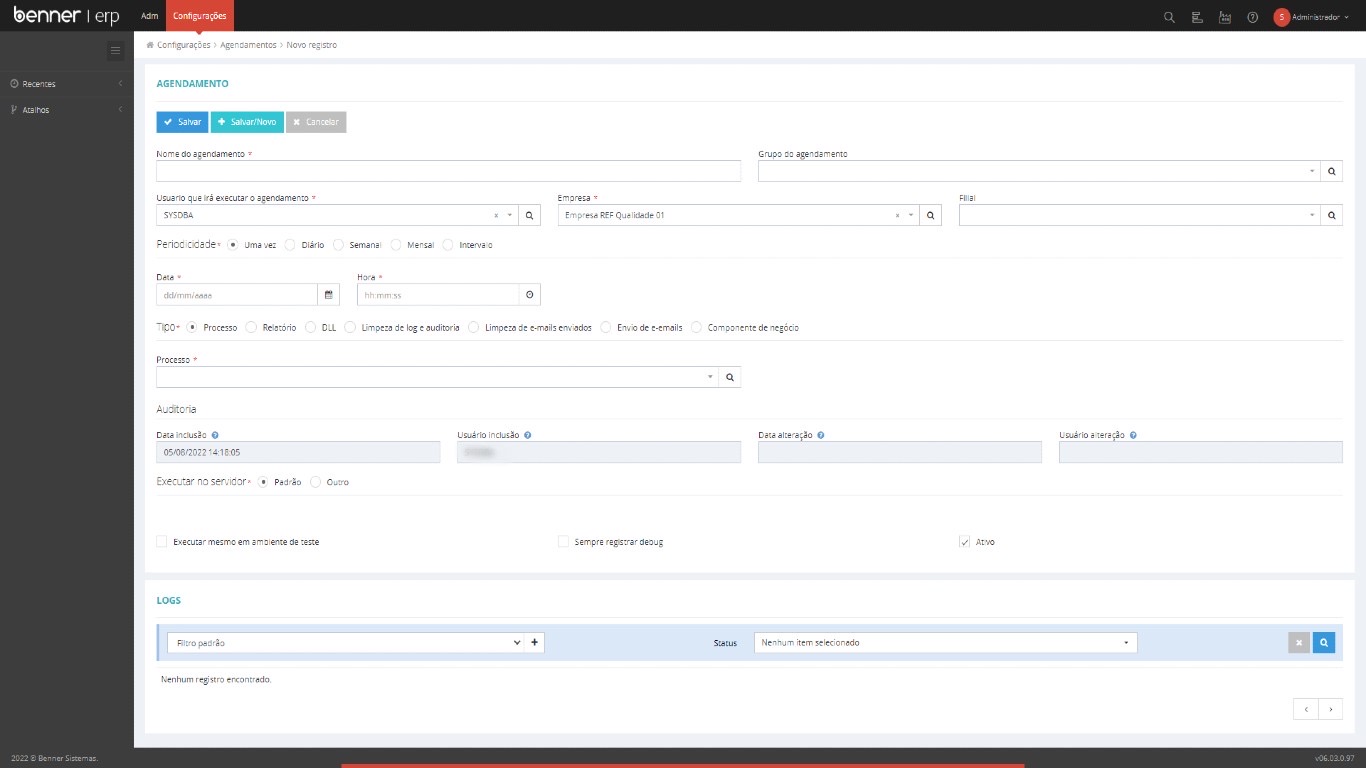The height and width of the screenshot is (768, 1366).
Task: Add a filter with the plus button in Logs
Action: [x=535, y=643]
